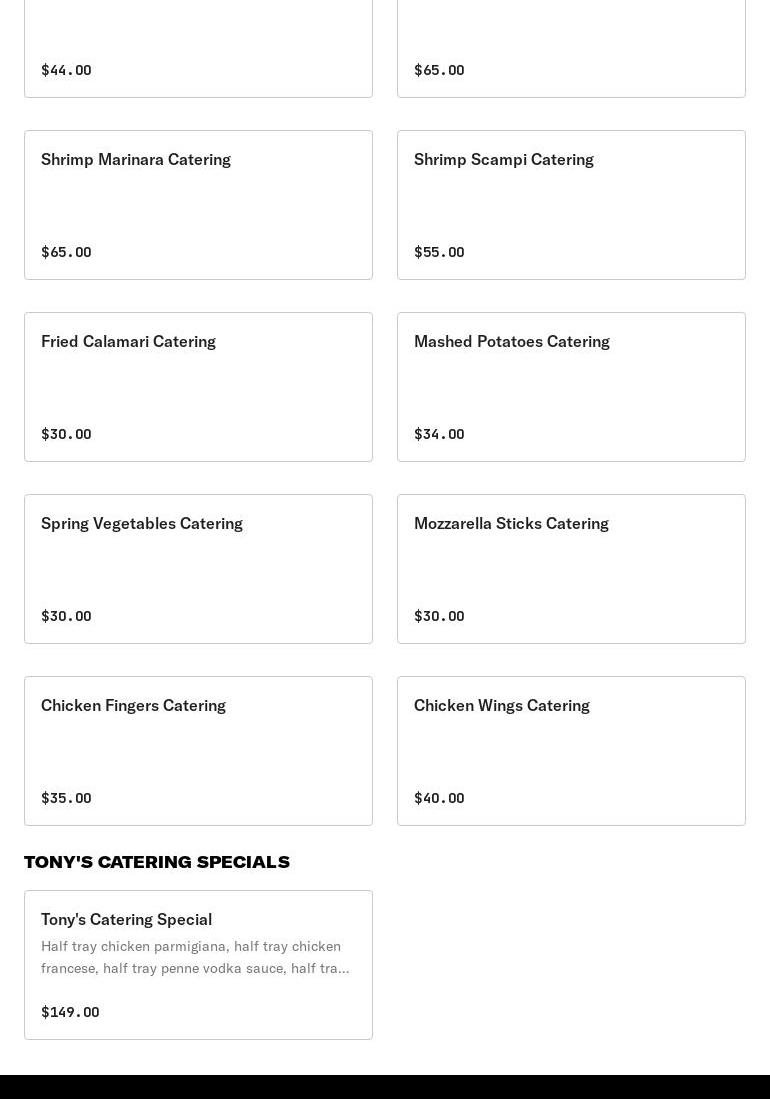770x1099 pixels.
Task: Click the $30.00 Fried Calamari price
Action: coord(66,434)
